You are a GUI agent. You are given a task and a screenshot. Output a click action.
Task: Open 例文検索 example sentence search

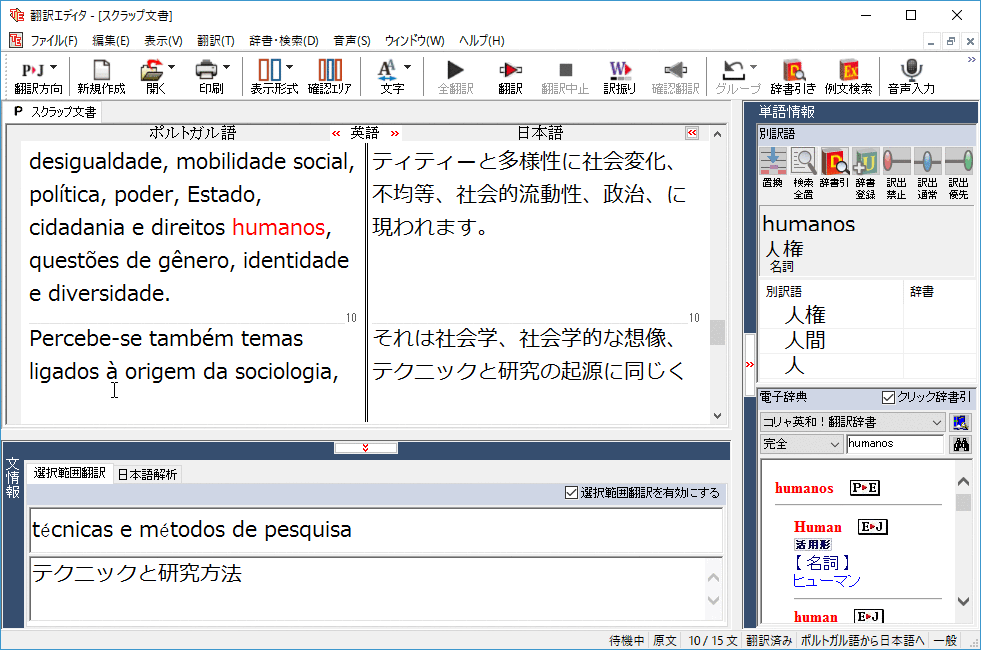click(x=848, y=77)
